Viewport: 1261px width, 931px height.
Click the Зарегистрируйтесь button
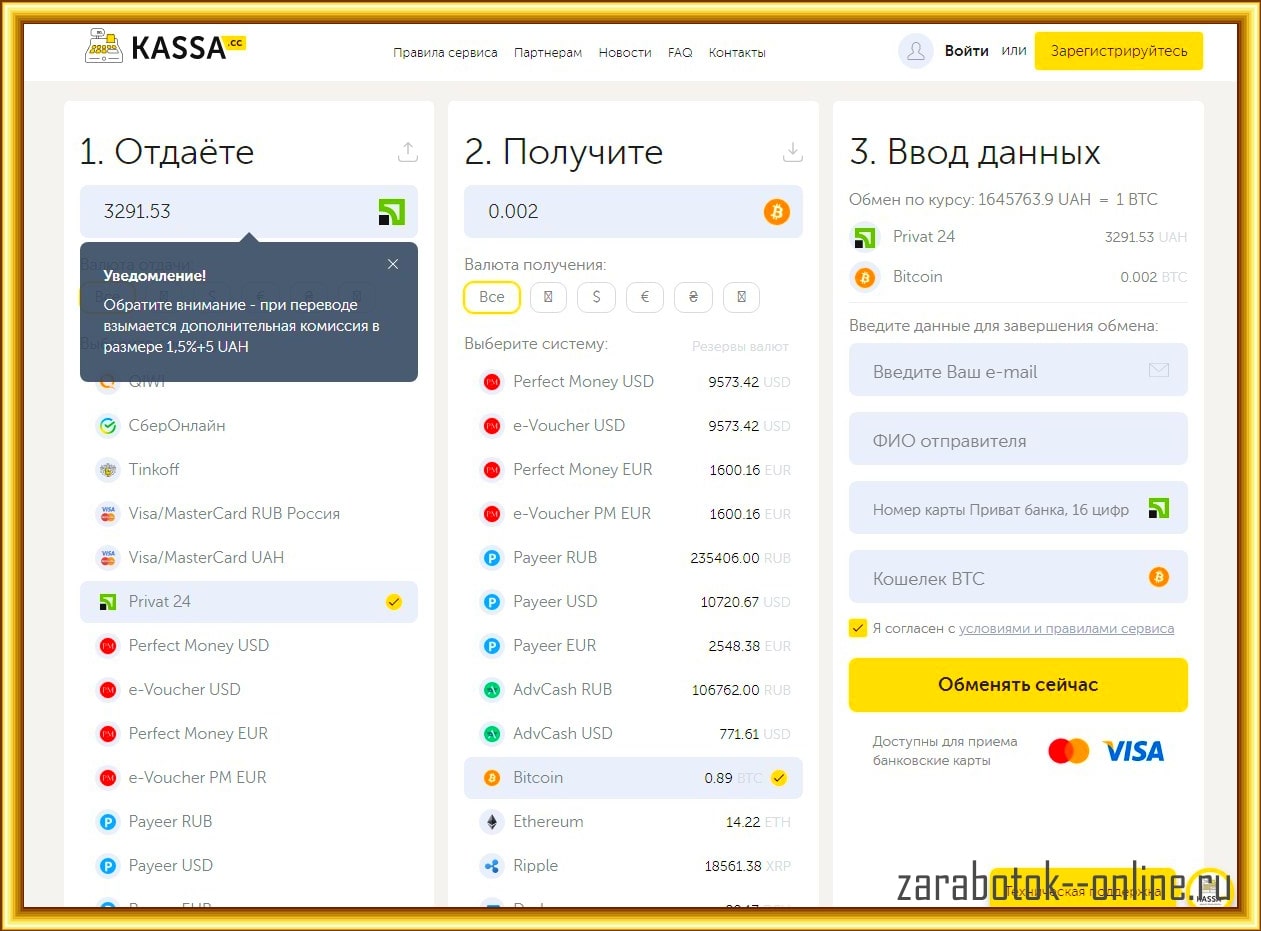[1118, 51]
